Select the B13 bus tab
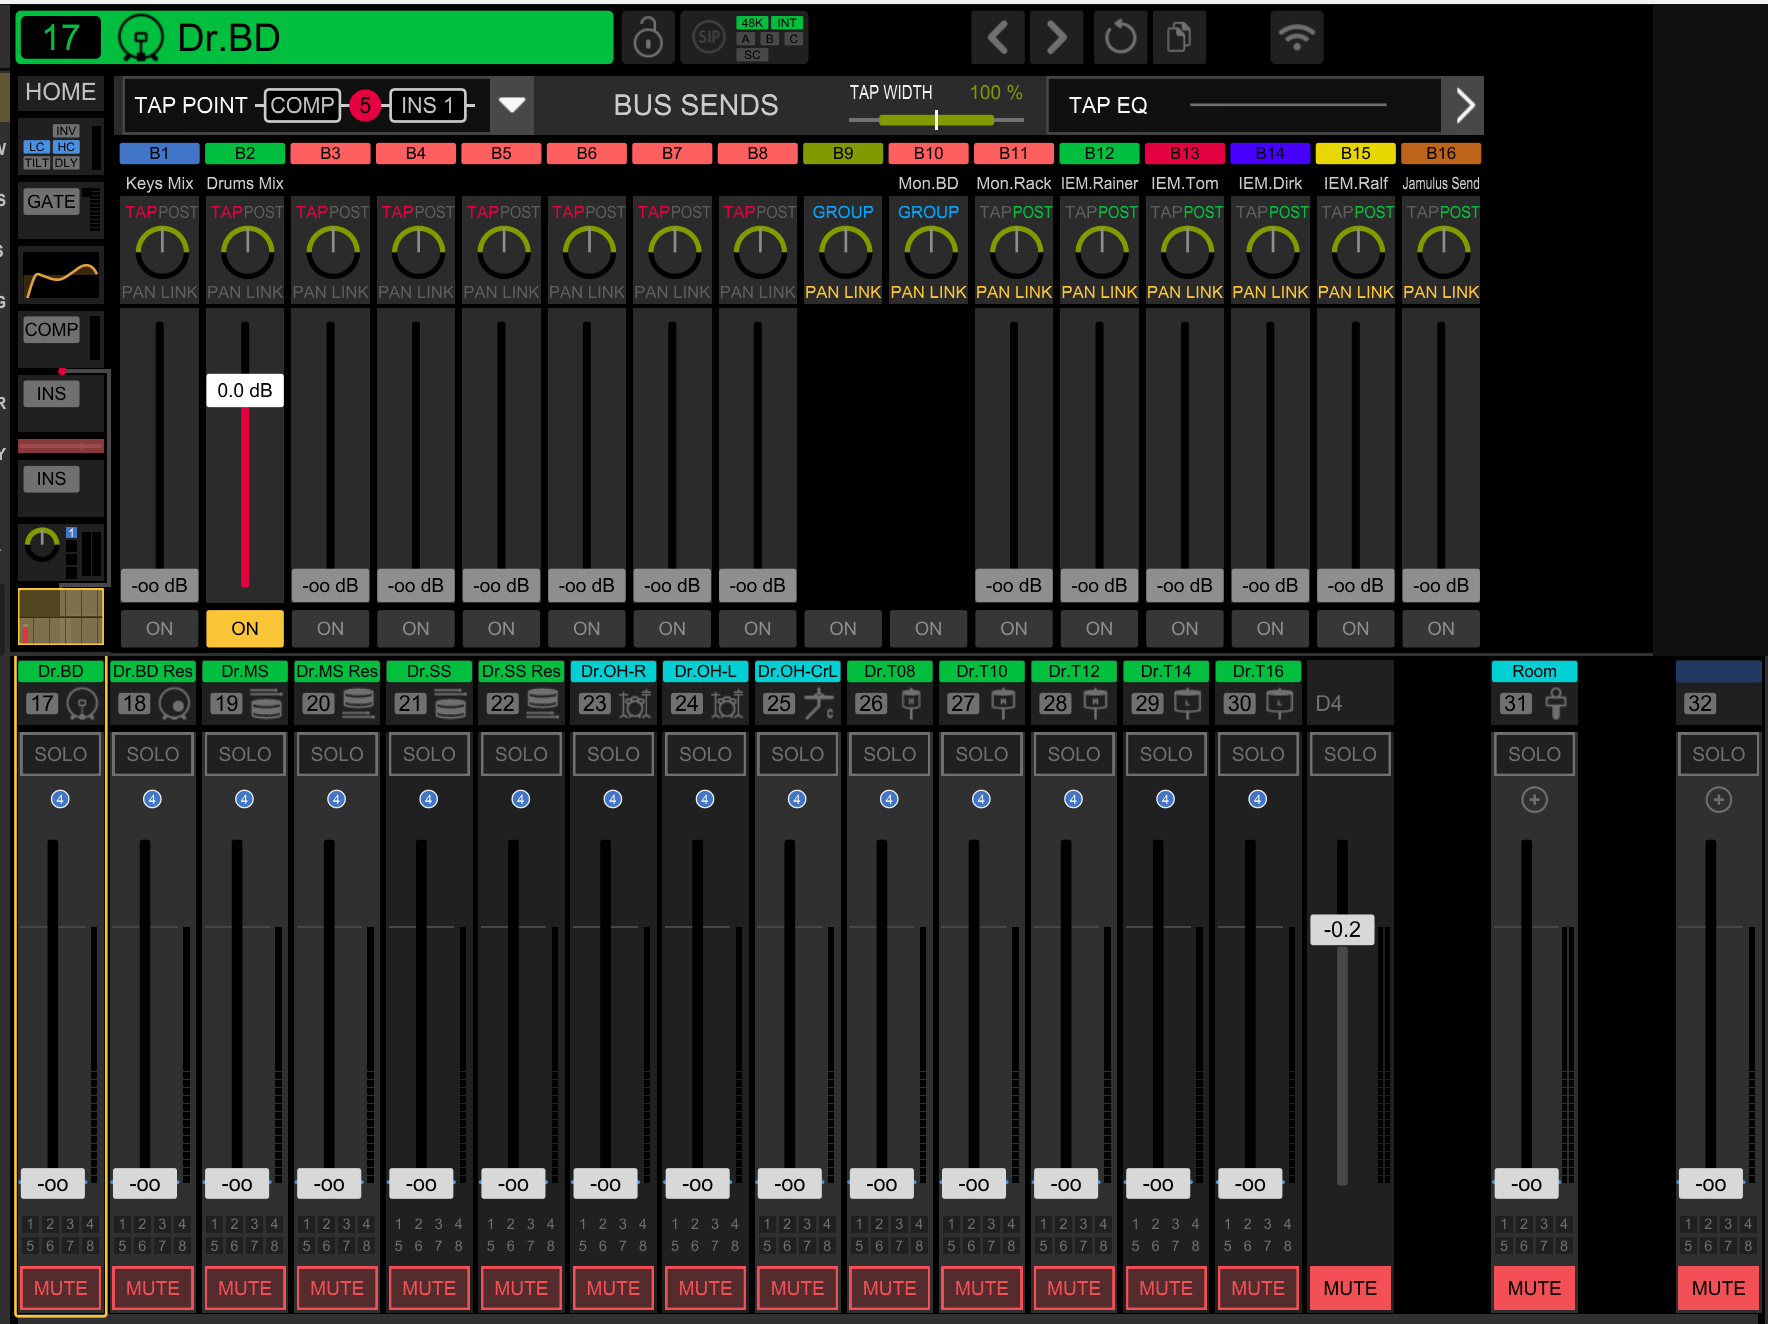Screen dimensions: 1768x1324 [x=1184, y=153]
